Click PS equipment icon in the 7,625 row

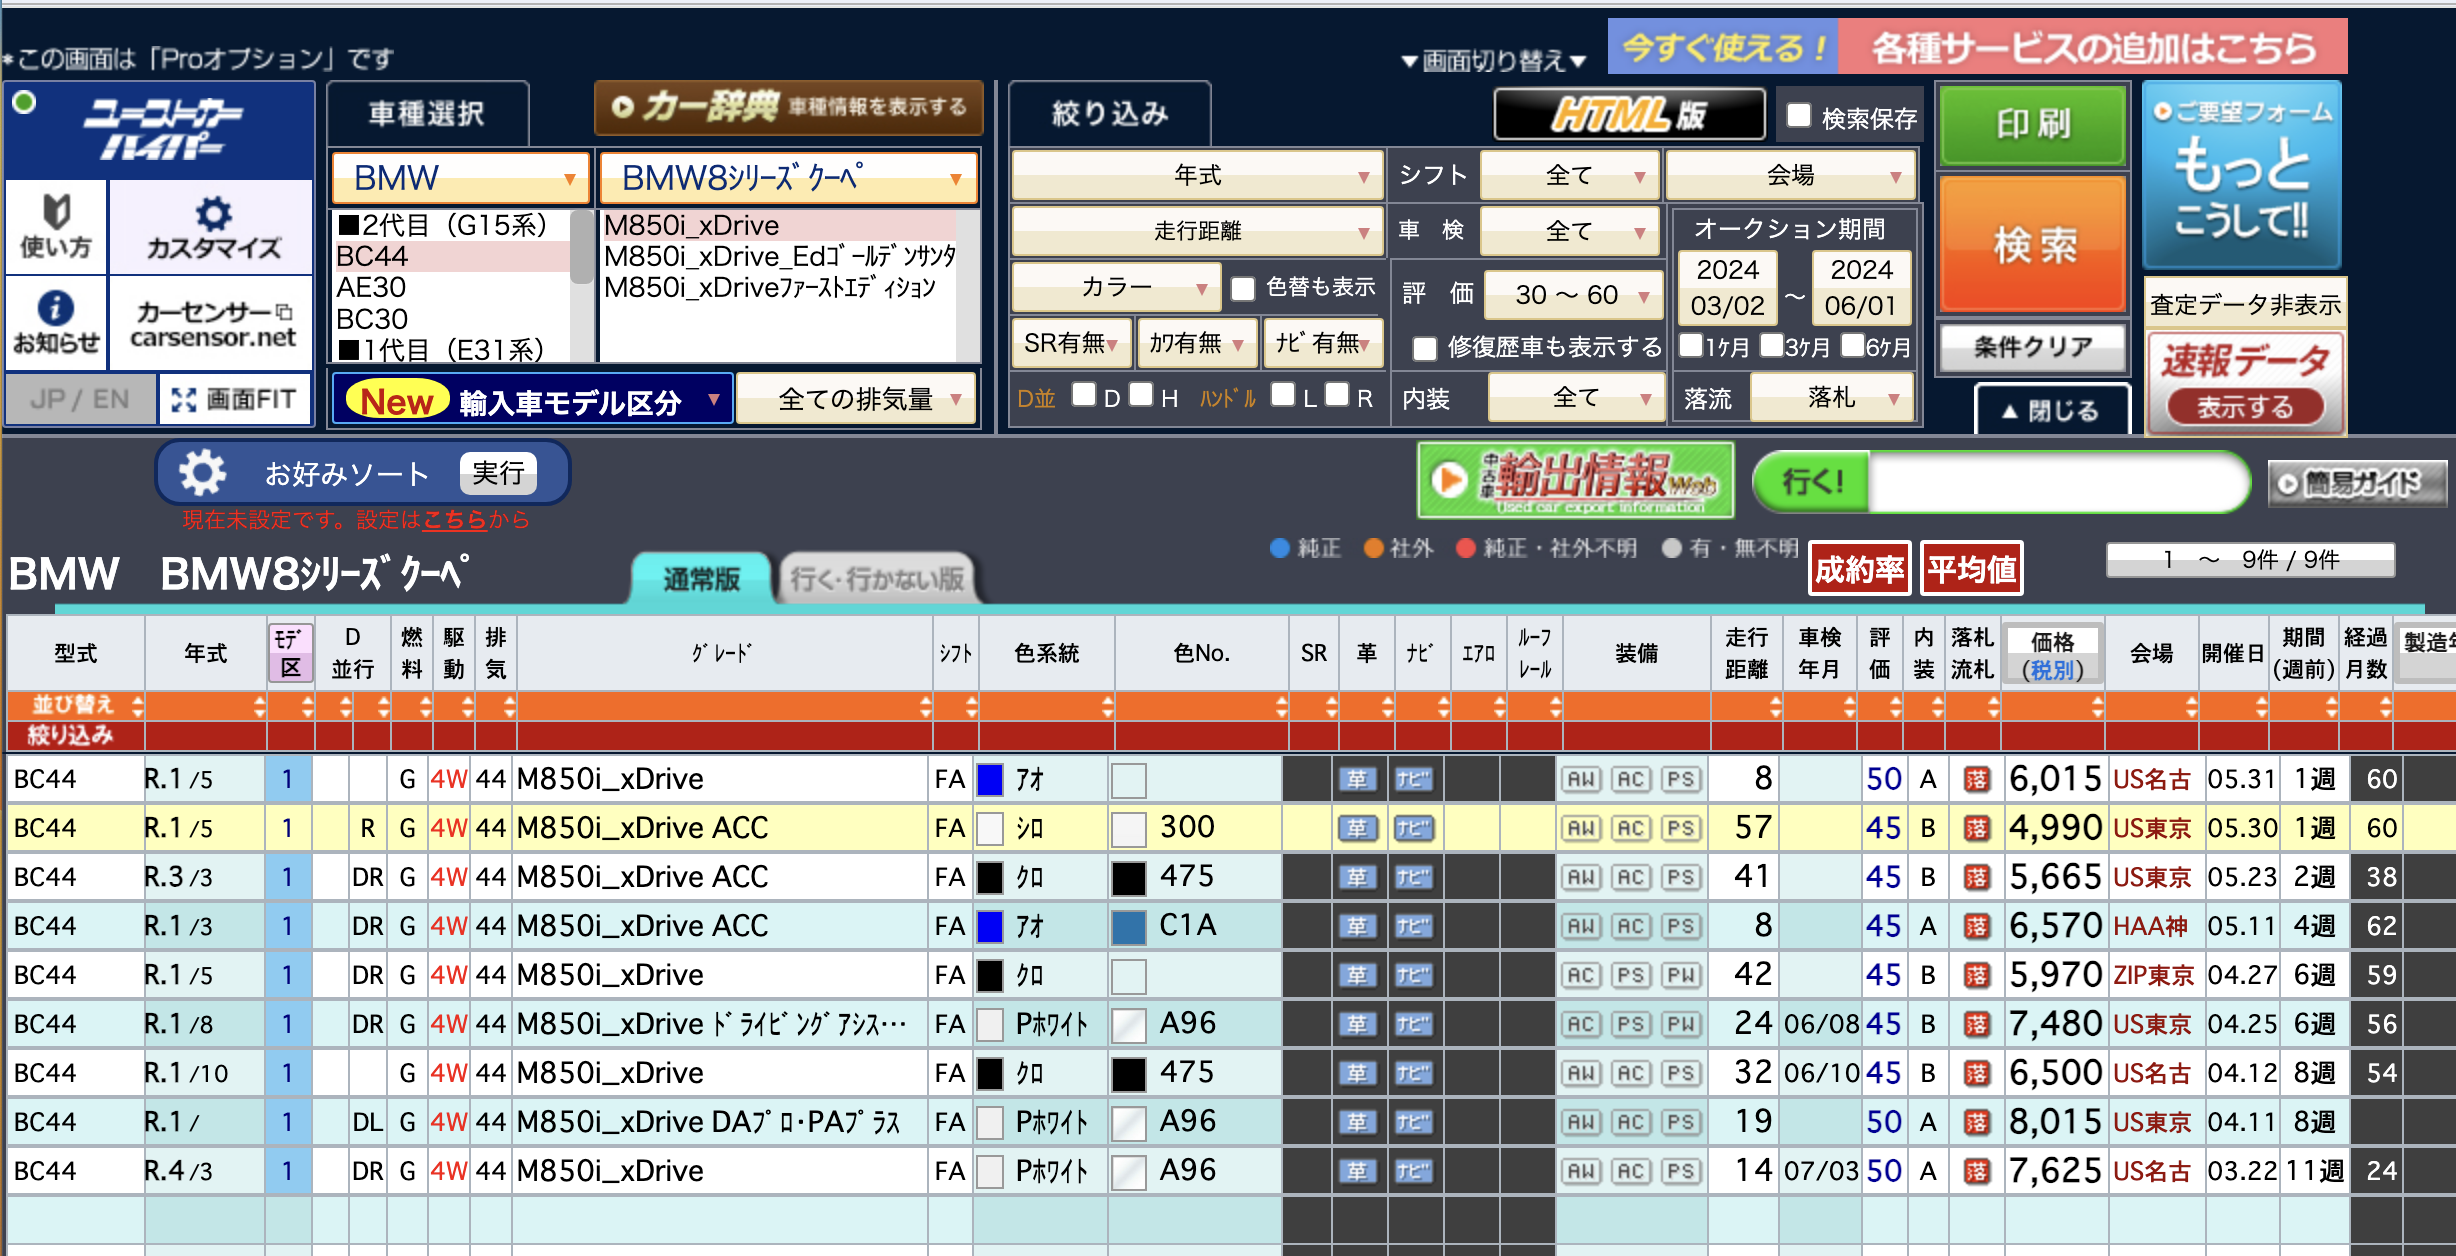[x=1681, y=1171]
